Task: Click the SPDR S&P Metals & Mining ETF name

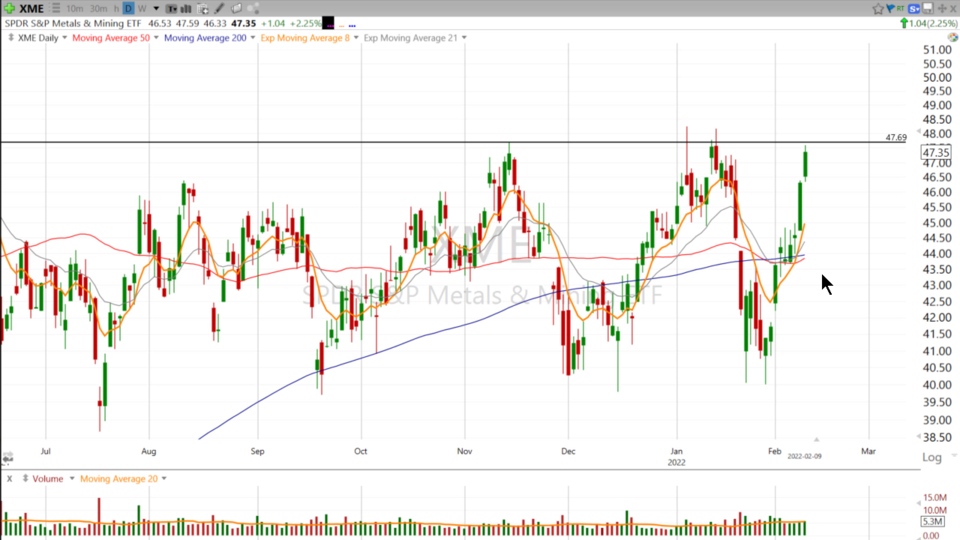Action: tap(73, 23)
